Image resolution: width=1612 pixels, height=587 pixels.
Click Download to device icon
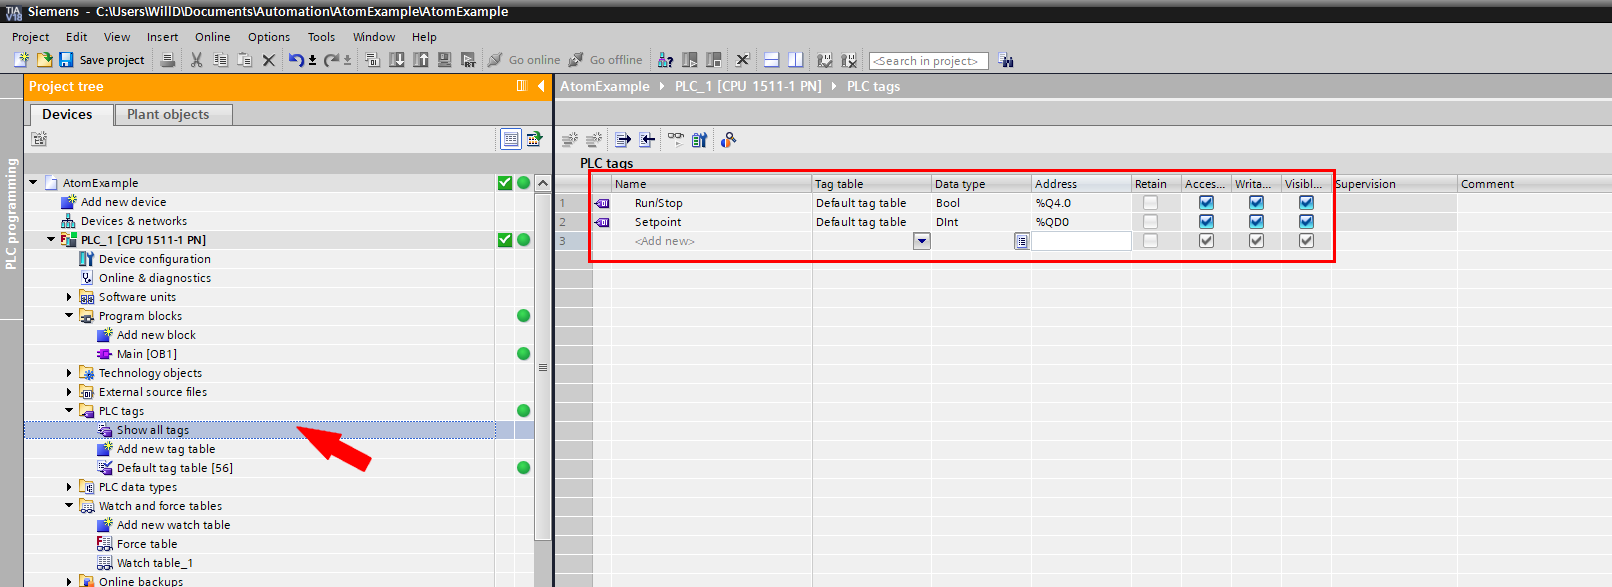397,60
